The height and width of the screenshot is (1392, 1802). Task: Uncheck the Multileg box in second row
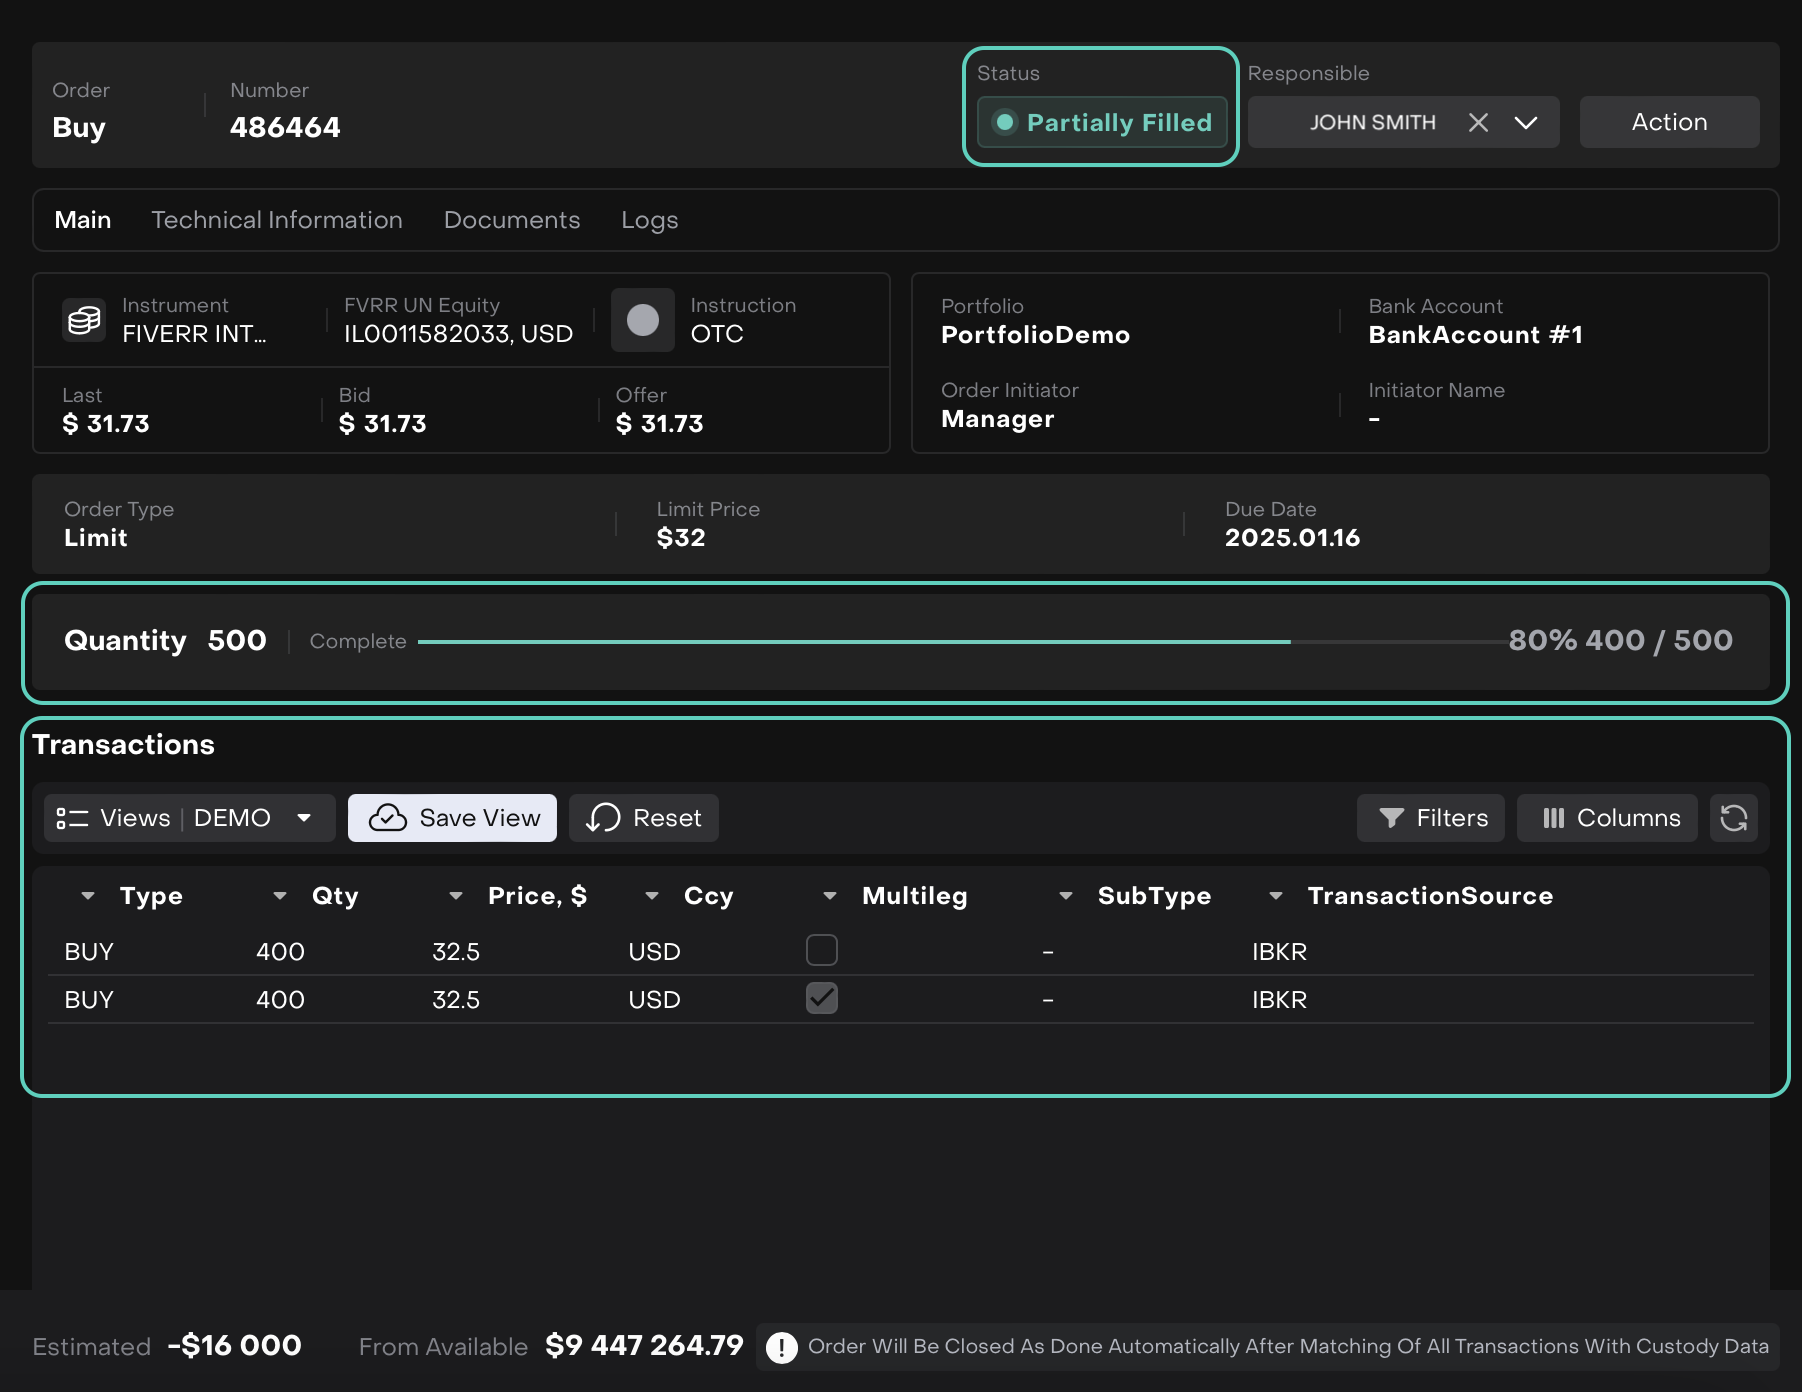(x=821, y=998)
